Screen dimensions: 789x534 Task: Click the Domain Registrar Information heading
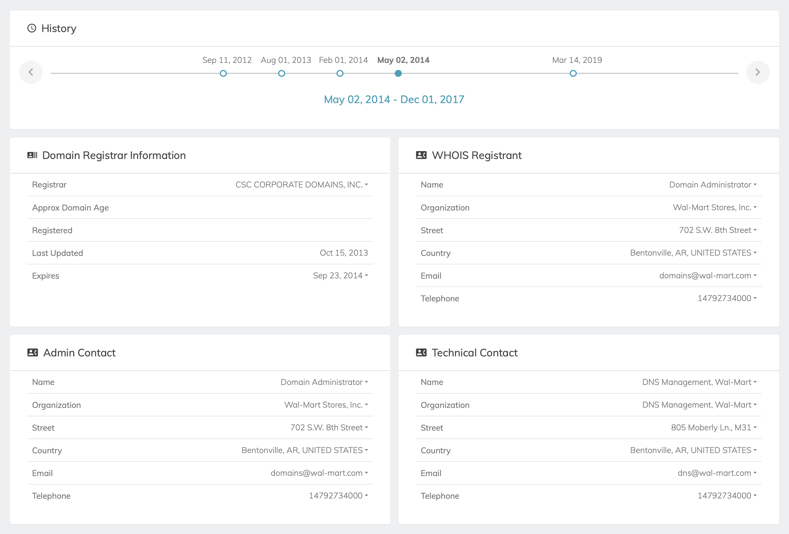[x=114, y=155]
